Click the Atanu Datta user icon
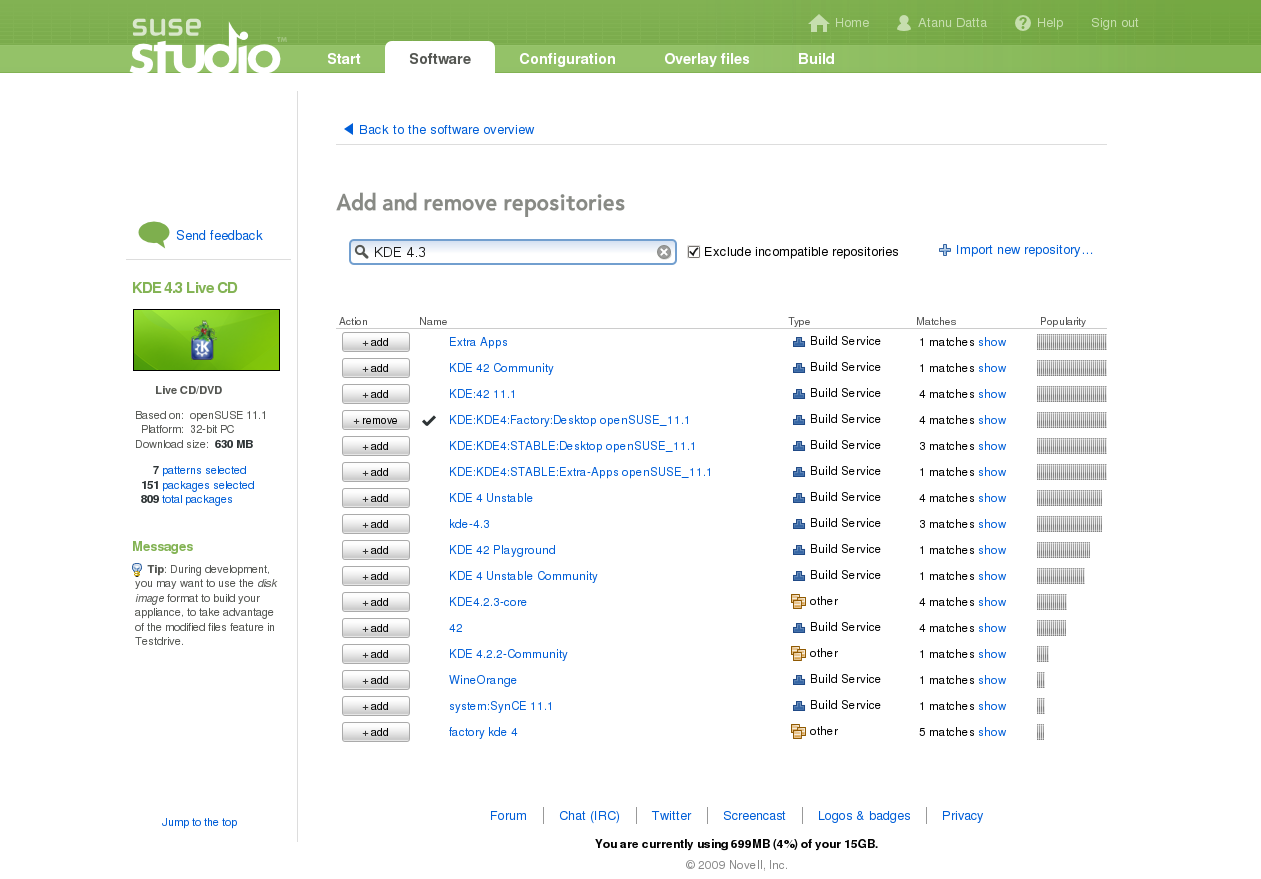The image size is (1261, 879). click(x=904, y=23)
